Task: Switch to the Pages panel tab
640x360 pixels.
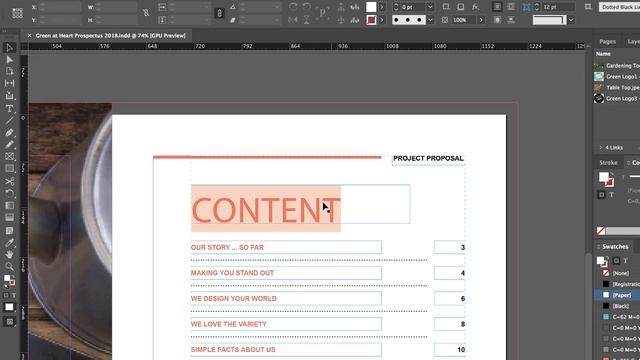Action: tap(607, 42)
